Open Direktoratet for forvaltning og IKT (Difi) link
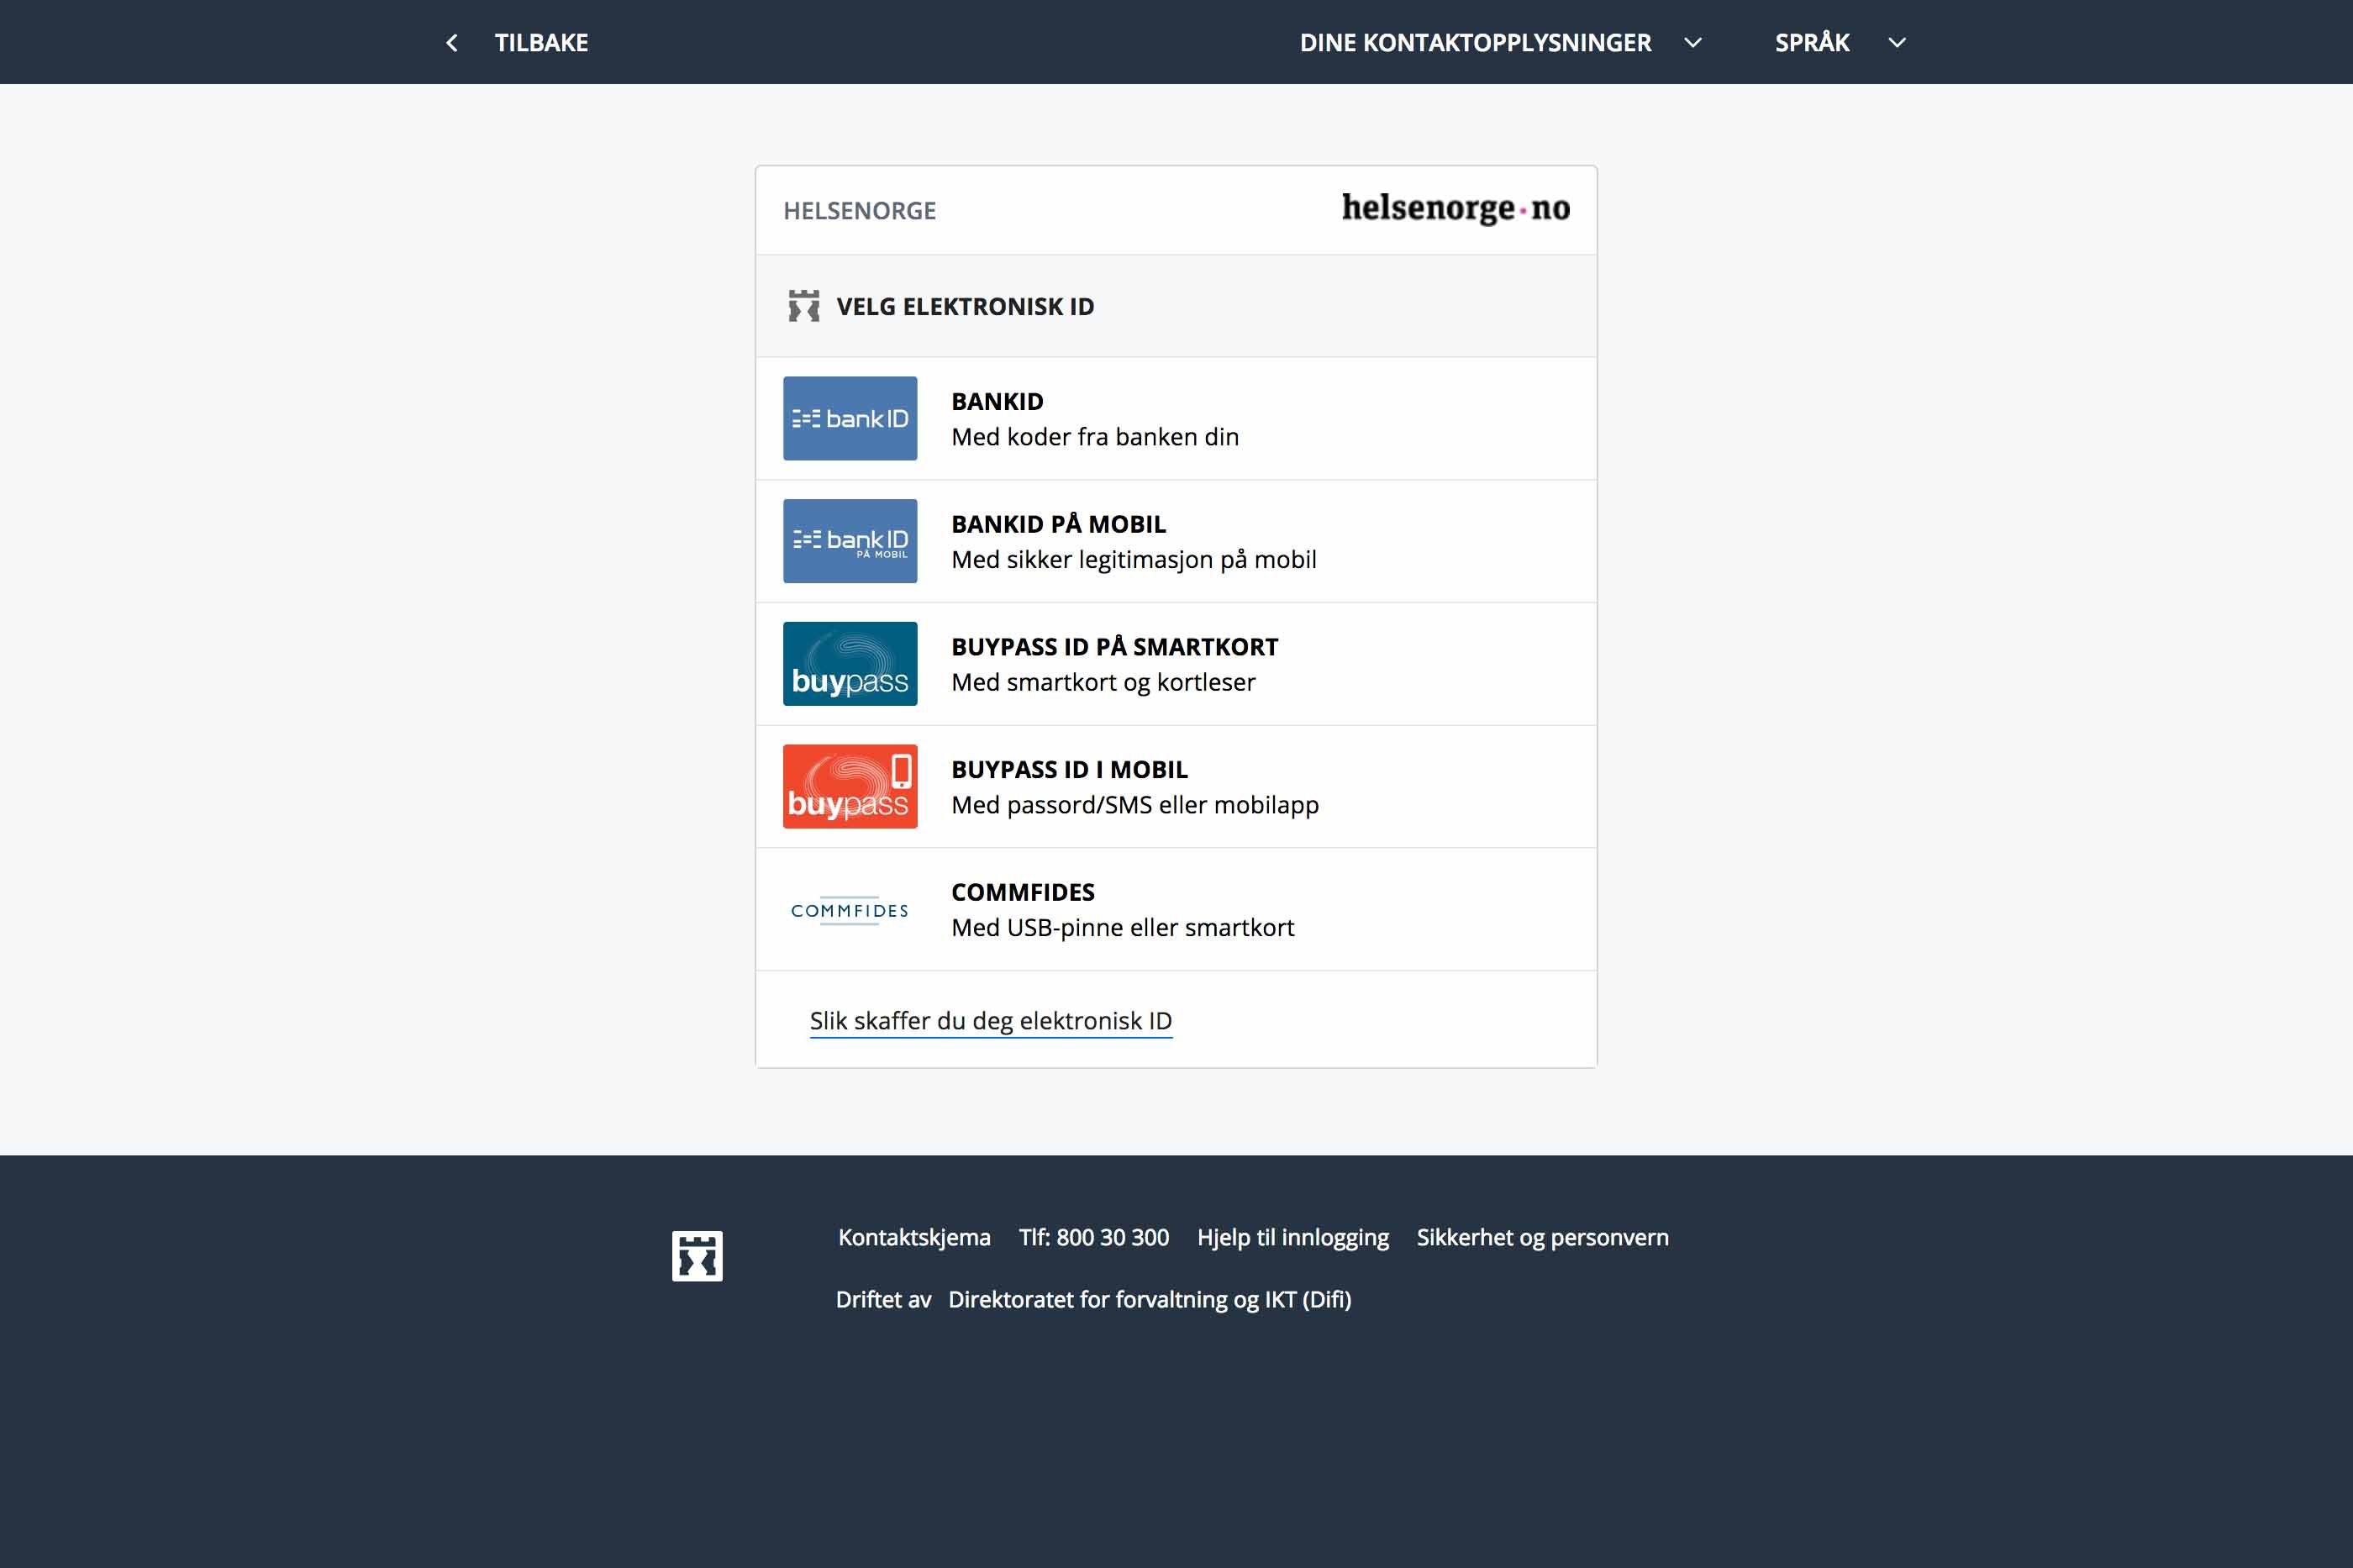2353x1568 pixels. pos(1149,1300)
